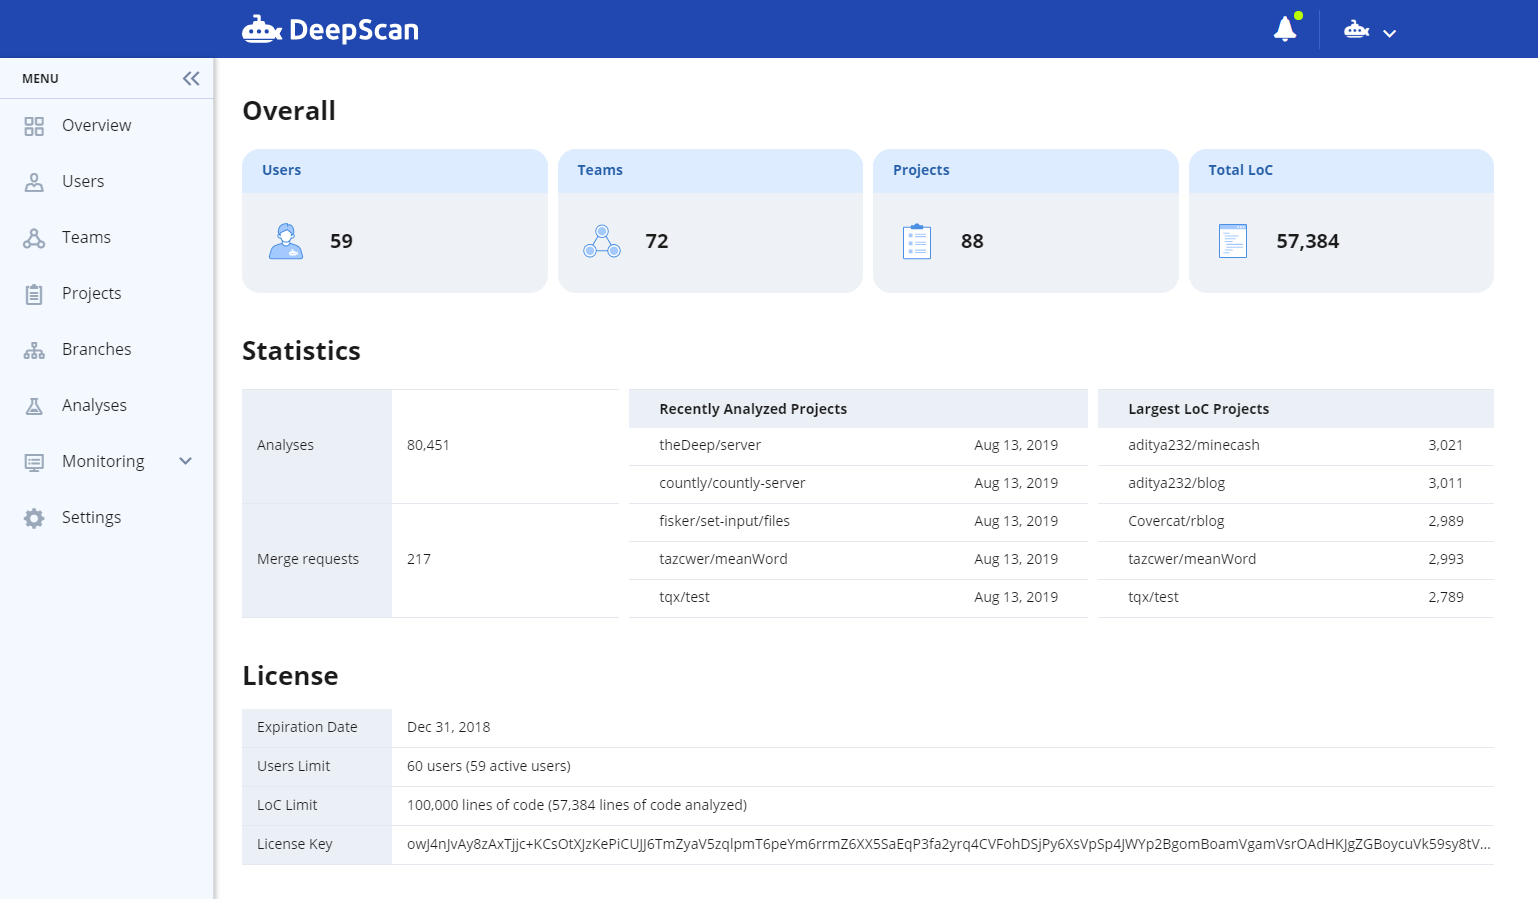The height and width of the screenshot is (899, 1538).
Task: Open theDeep/server in recently analyzed
Action: pyautogui.click(x=710, y=445)
